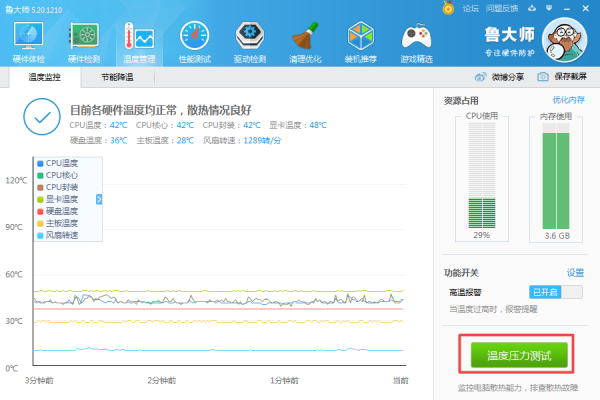The height and width of the screenshot is (400, 600).
Task: Click CPU温度 42℃ reading
Action: (98, 125)
